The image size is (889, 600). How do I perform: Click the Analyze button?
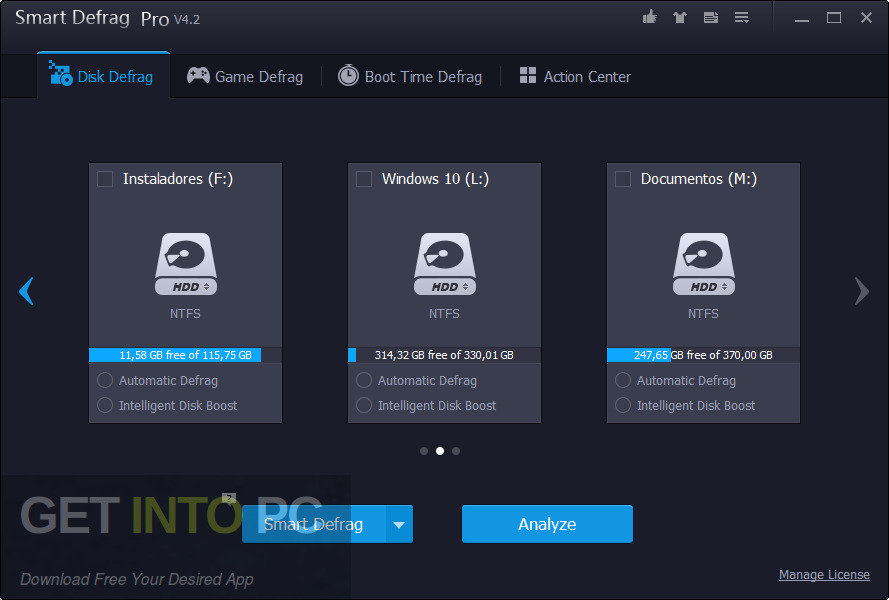547,524
